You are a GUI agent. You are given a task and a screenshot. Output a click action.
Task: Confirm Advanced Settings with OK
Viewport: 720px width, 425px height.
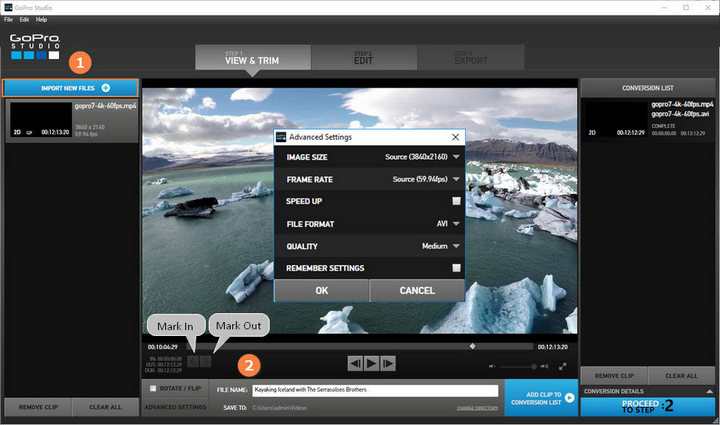pos(321,290)
